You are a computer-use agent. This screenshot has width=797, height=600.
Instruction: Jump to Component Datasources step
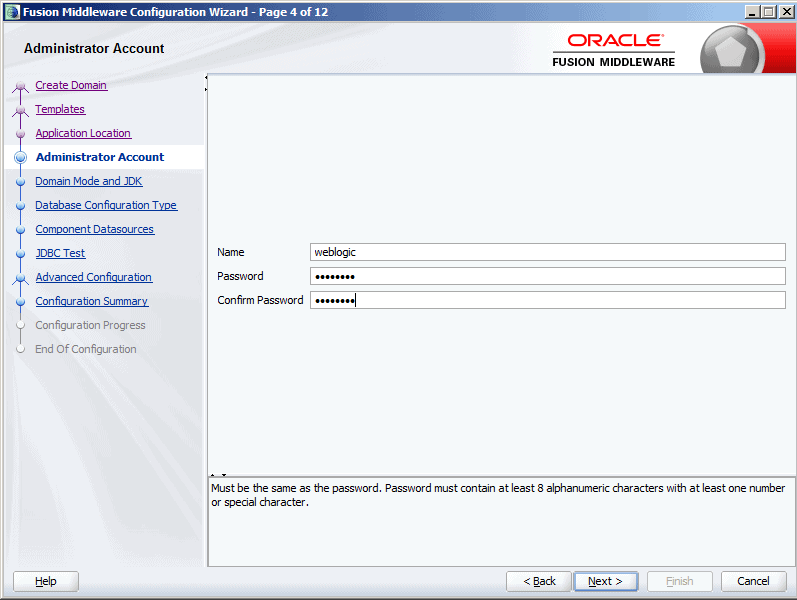tap(95, 229)
